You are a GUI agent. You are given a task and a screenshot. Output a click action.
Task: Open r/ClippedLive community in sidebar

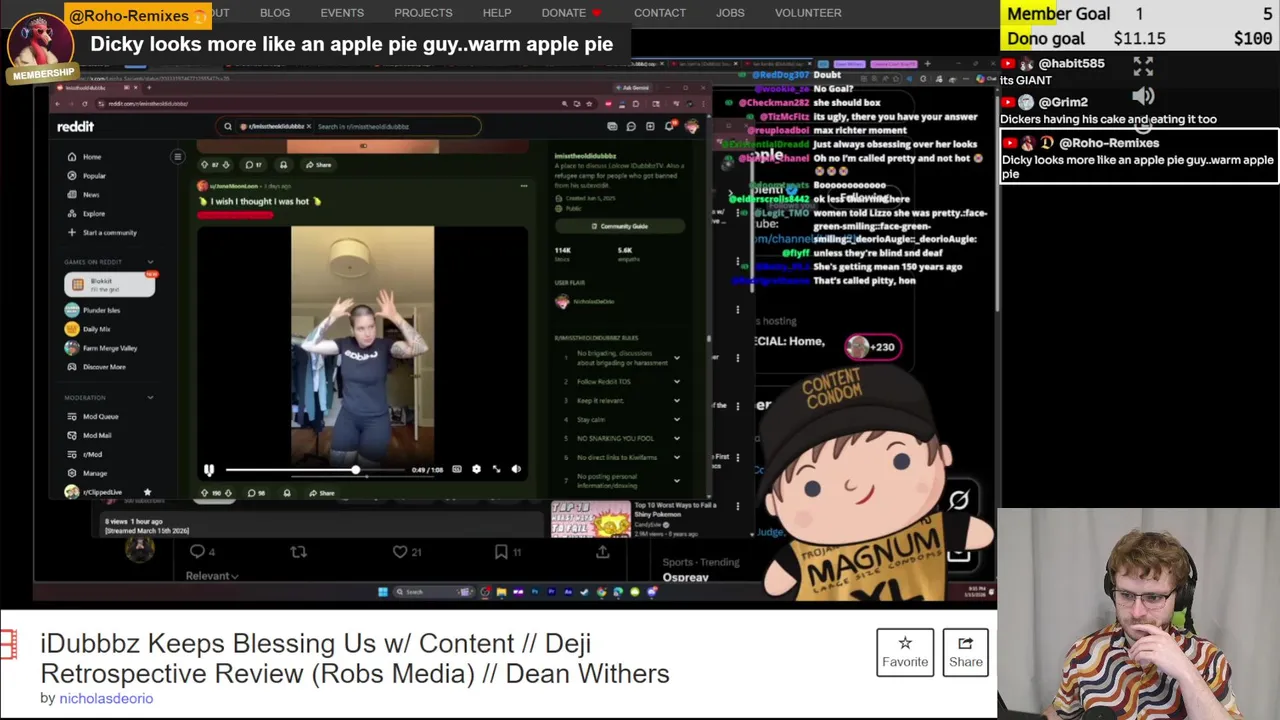[93, 492]
